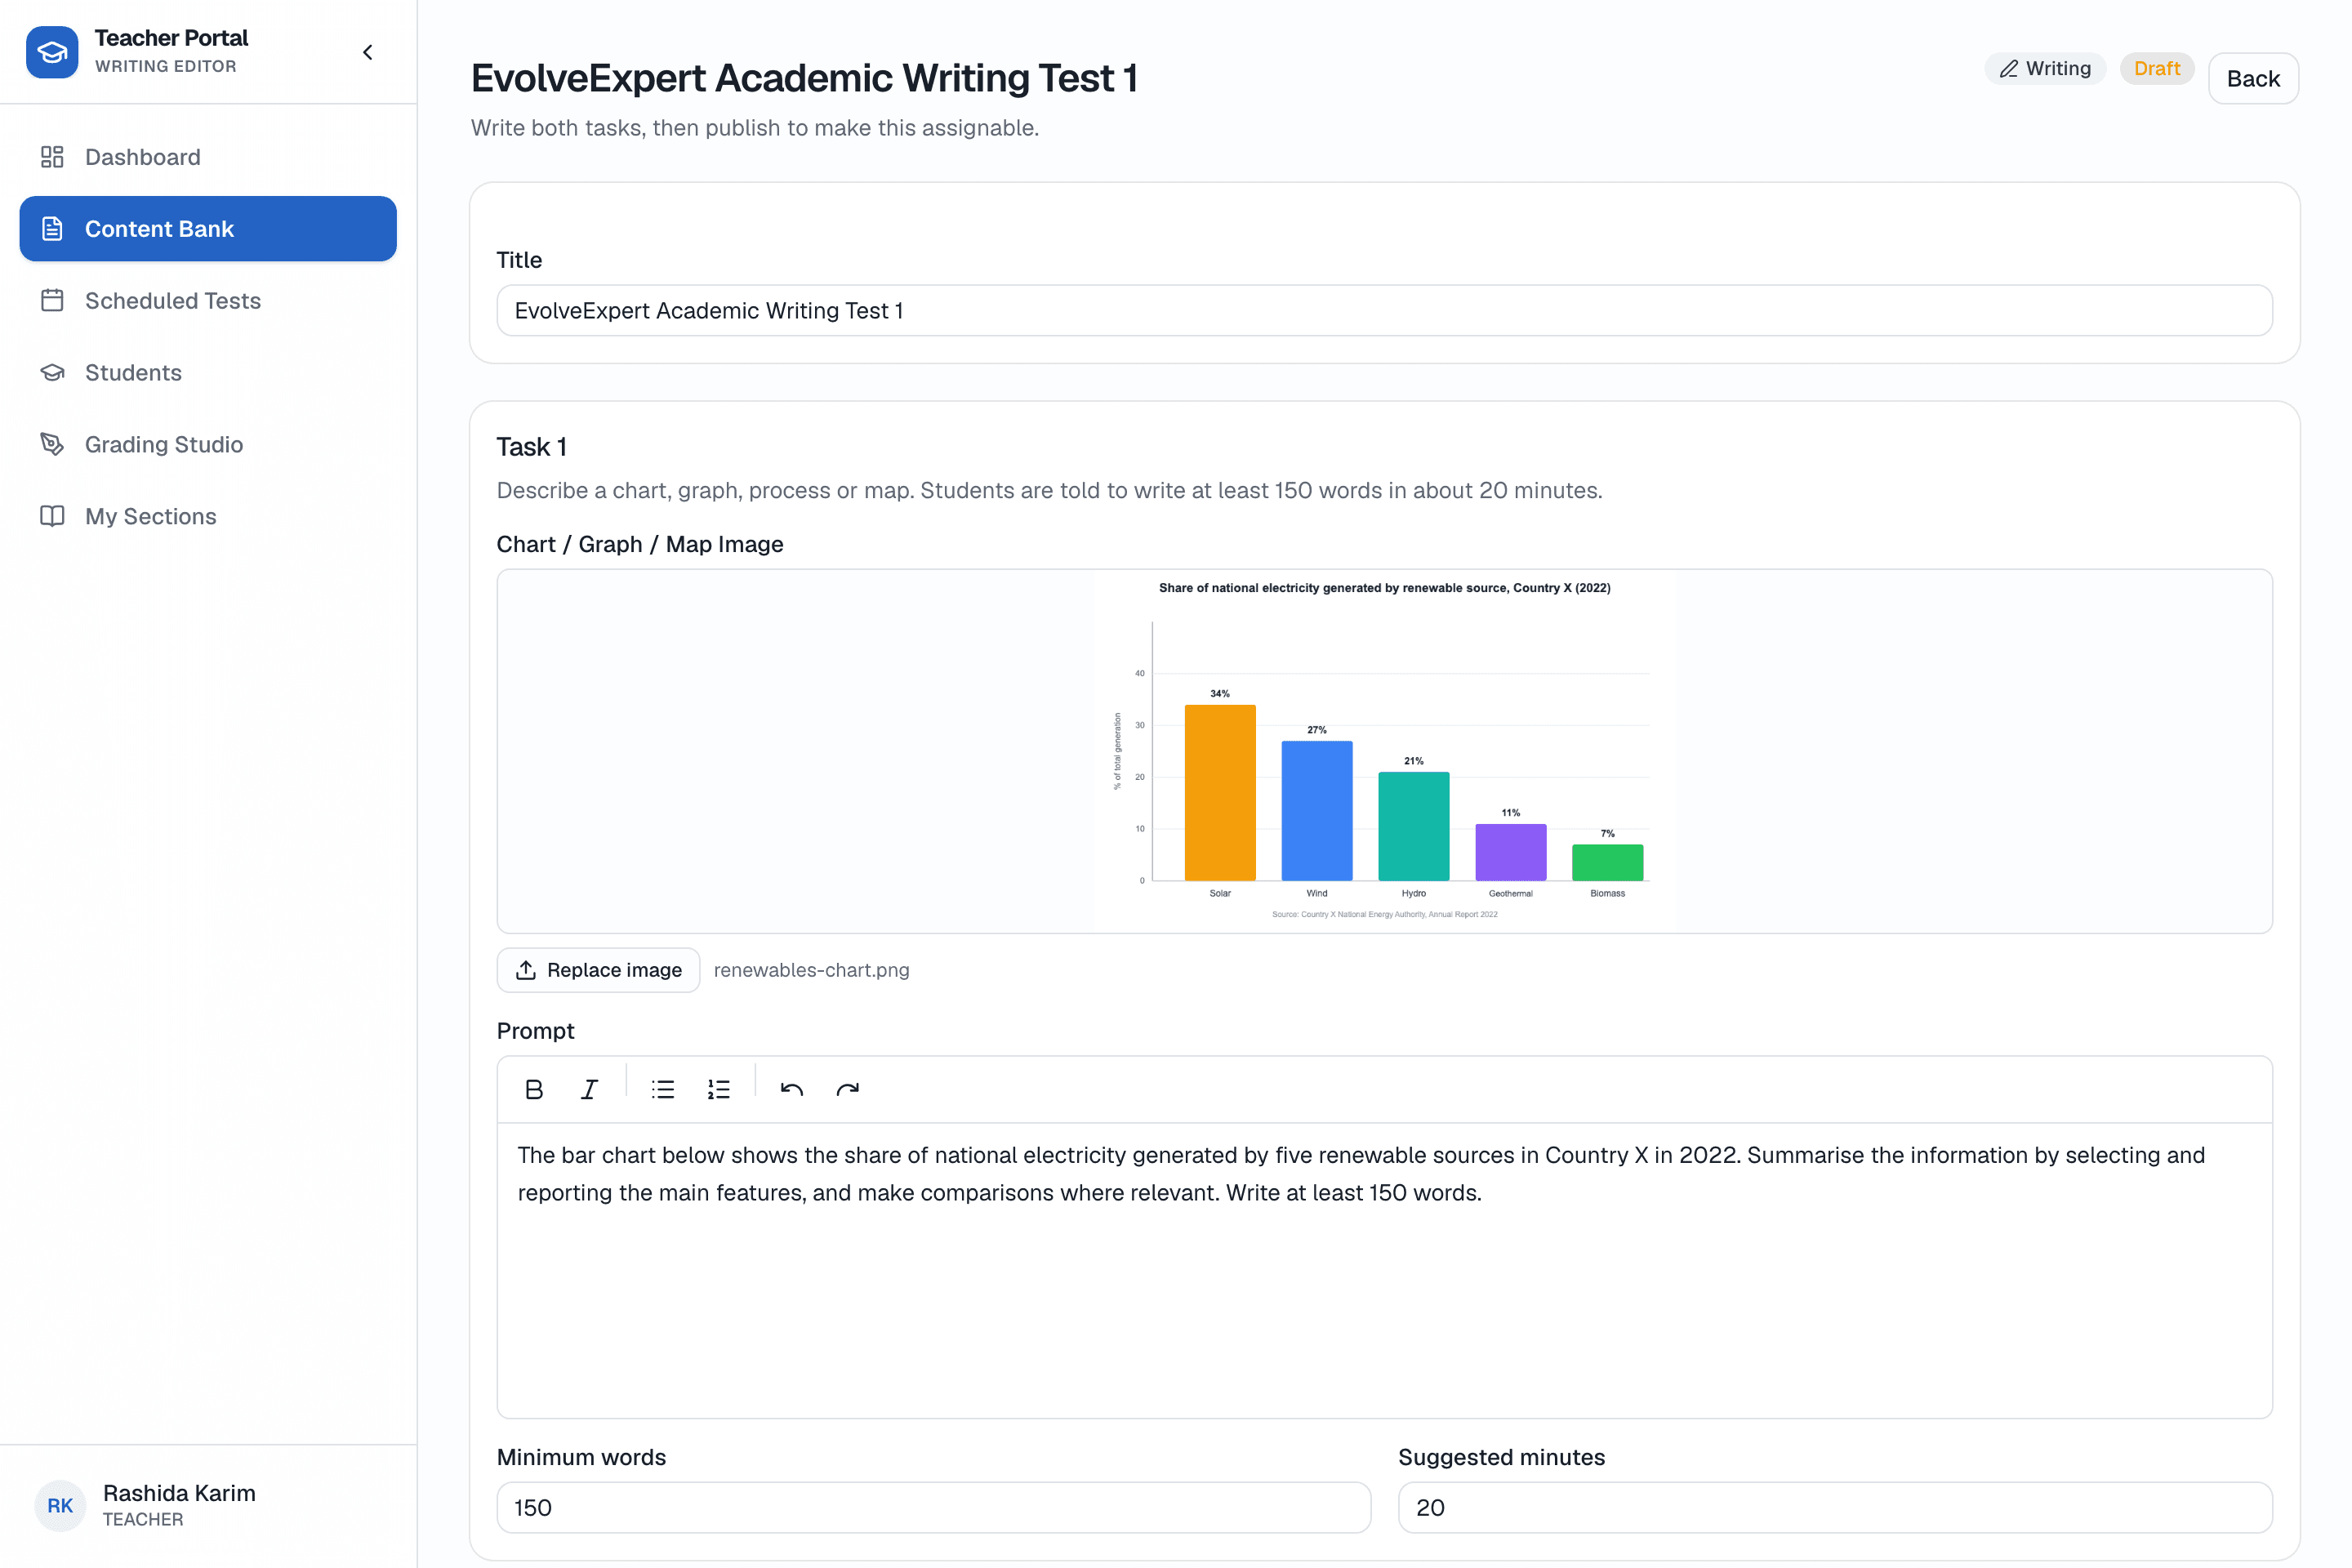Click the Writing type badge

2045,68
